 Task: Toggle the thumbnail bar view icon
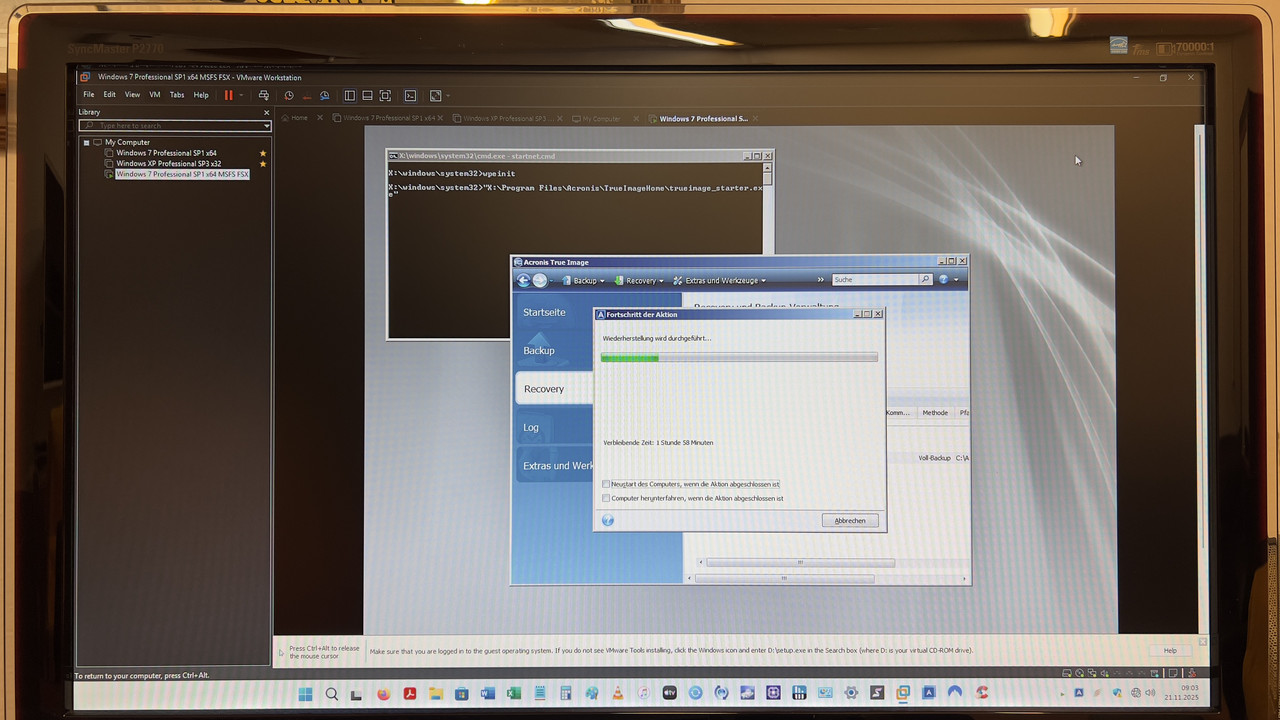[367, 95]
